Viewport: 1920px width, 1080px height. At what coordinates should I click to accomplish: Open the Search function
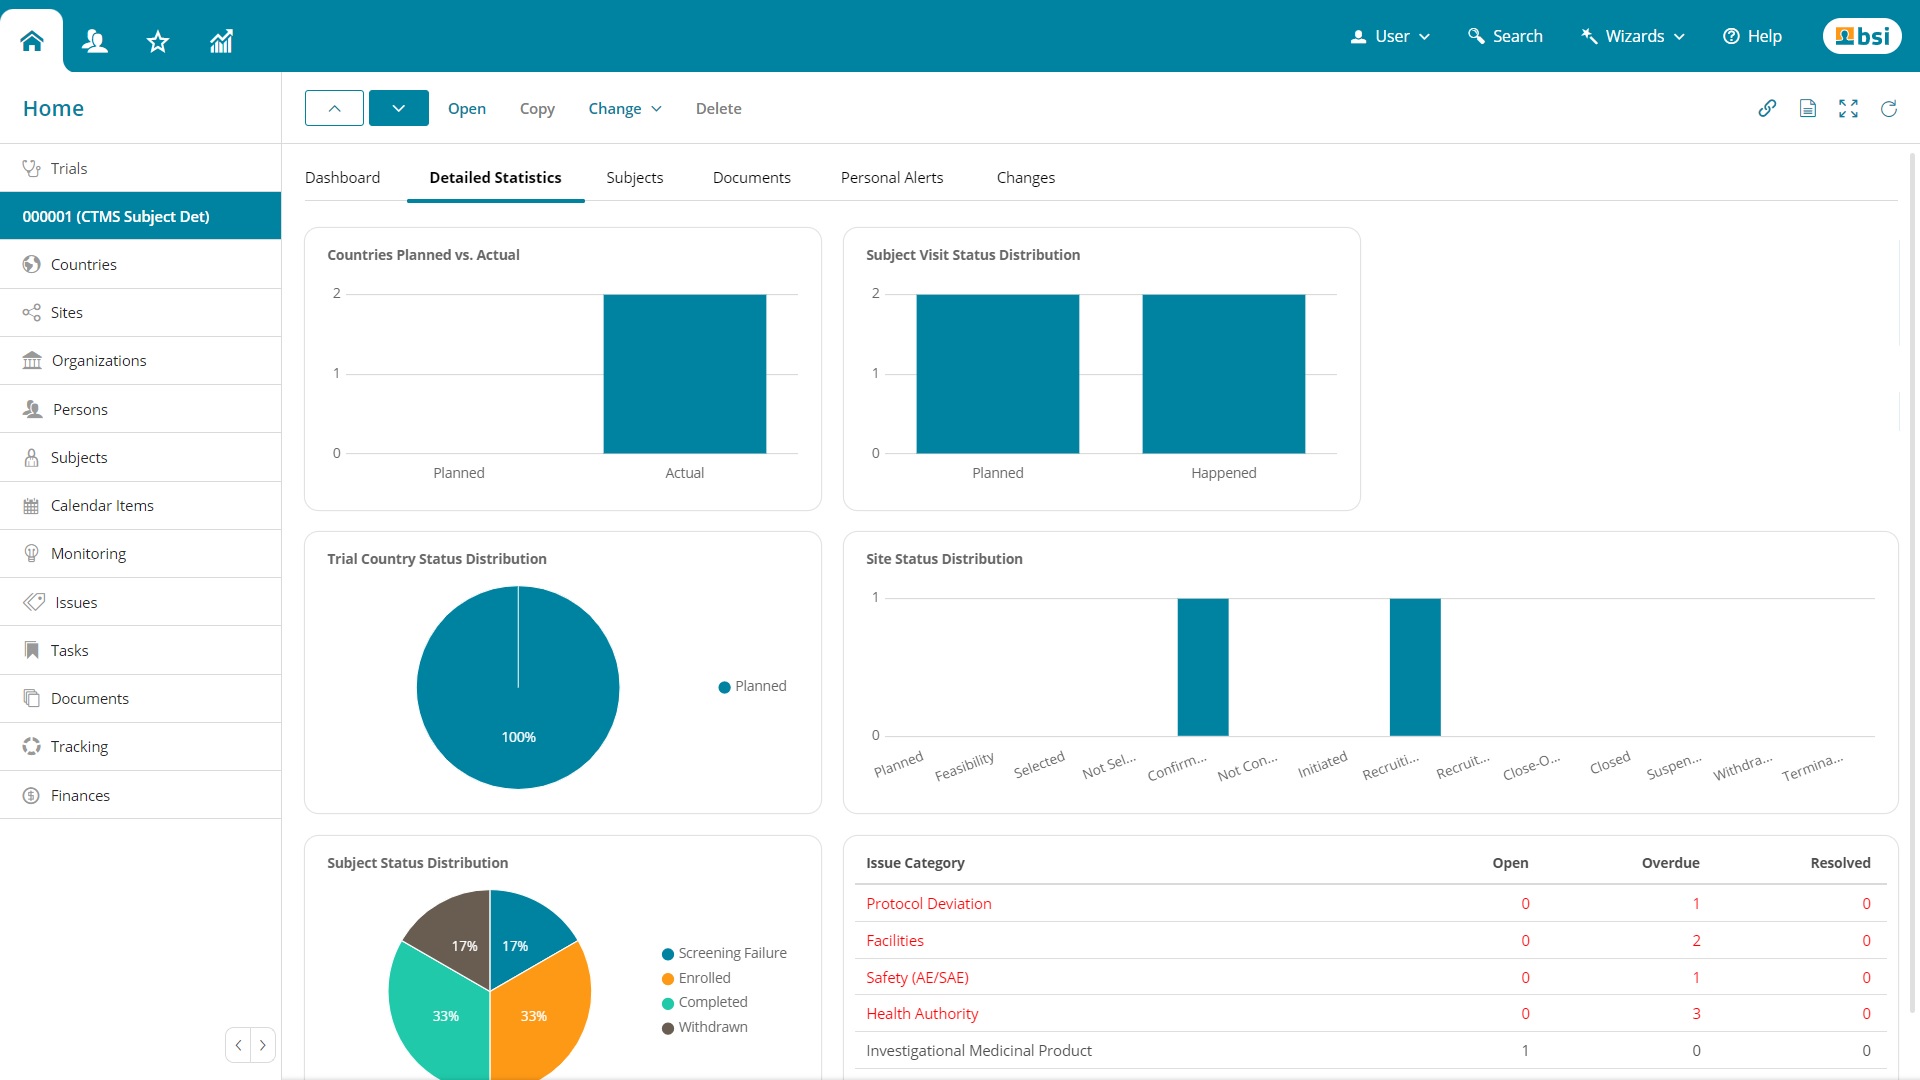(1505, 35)
